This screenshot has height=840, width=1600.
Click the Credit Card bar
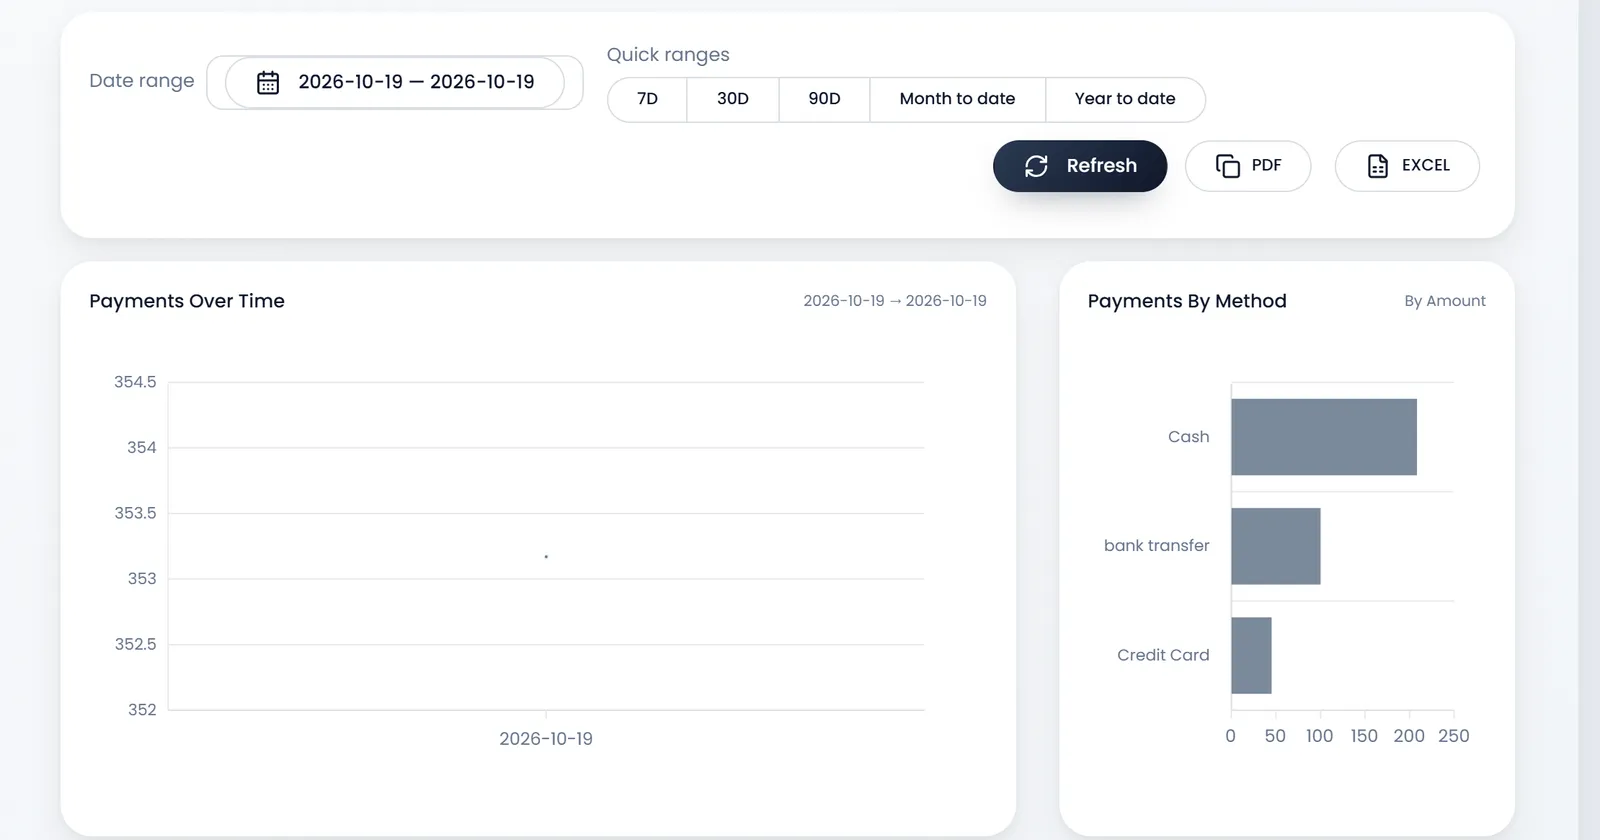pos(1251,655)
